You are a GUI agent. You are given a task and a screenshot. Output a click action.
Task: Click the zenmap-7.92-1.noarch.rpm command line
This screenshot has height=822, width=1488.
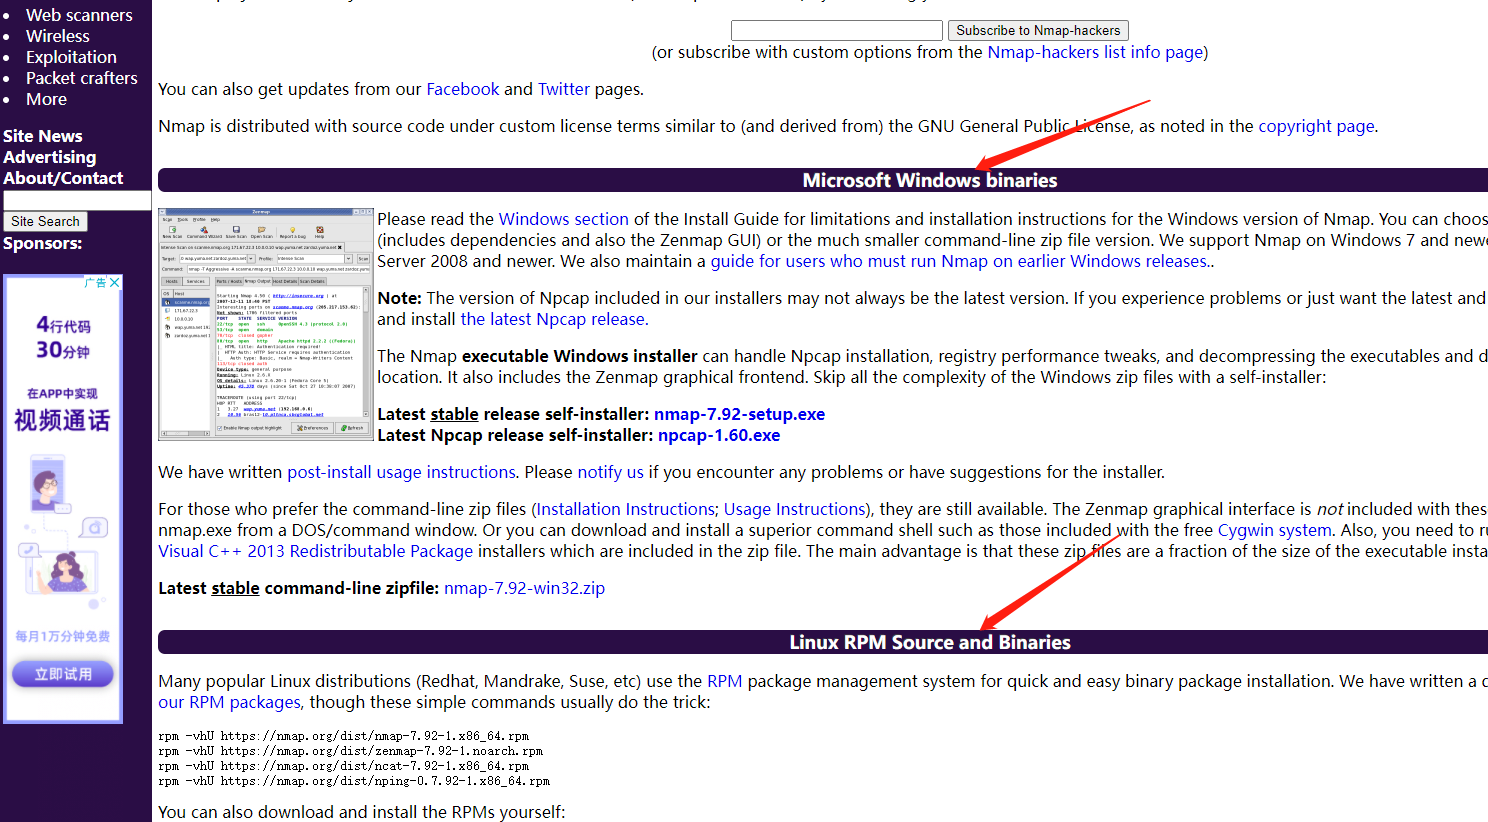pos(350,751)
